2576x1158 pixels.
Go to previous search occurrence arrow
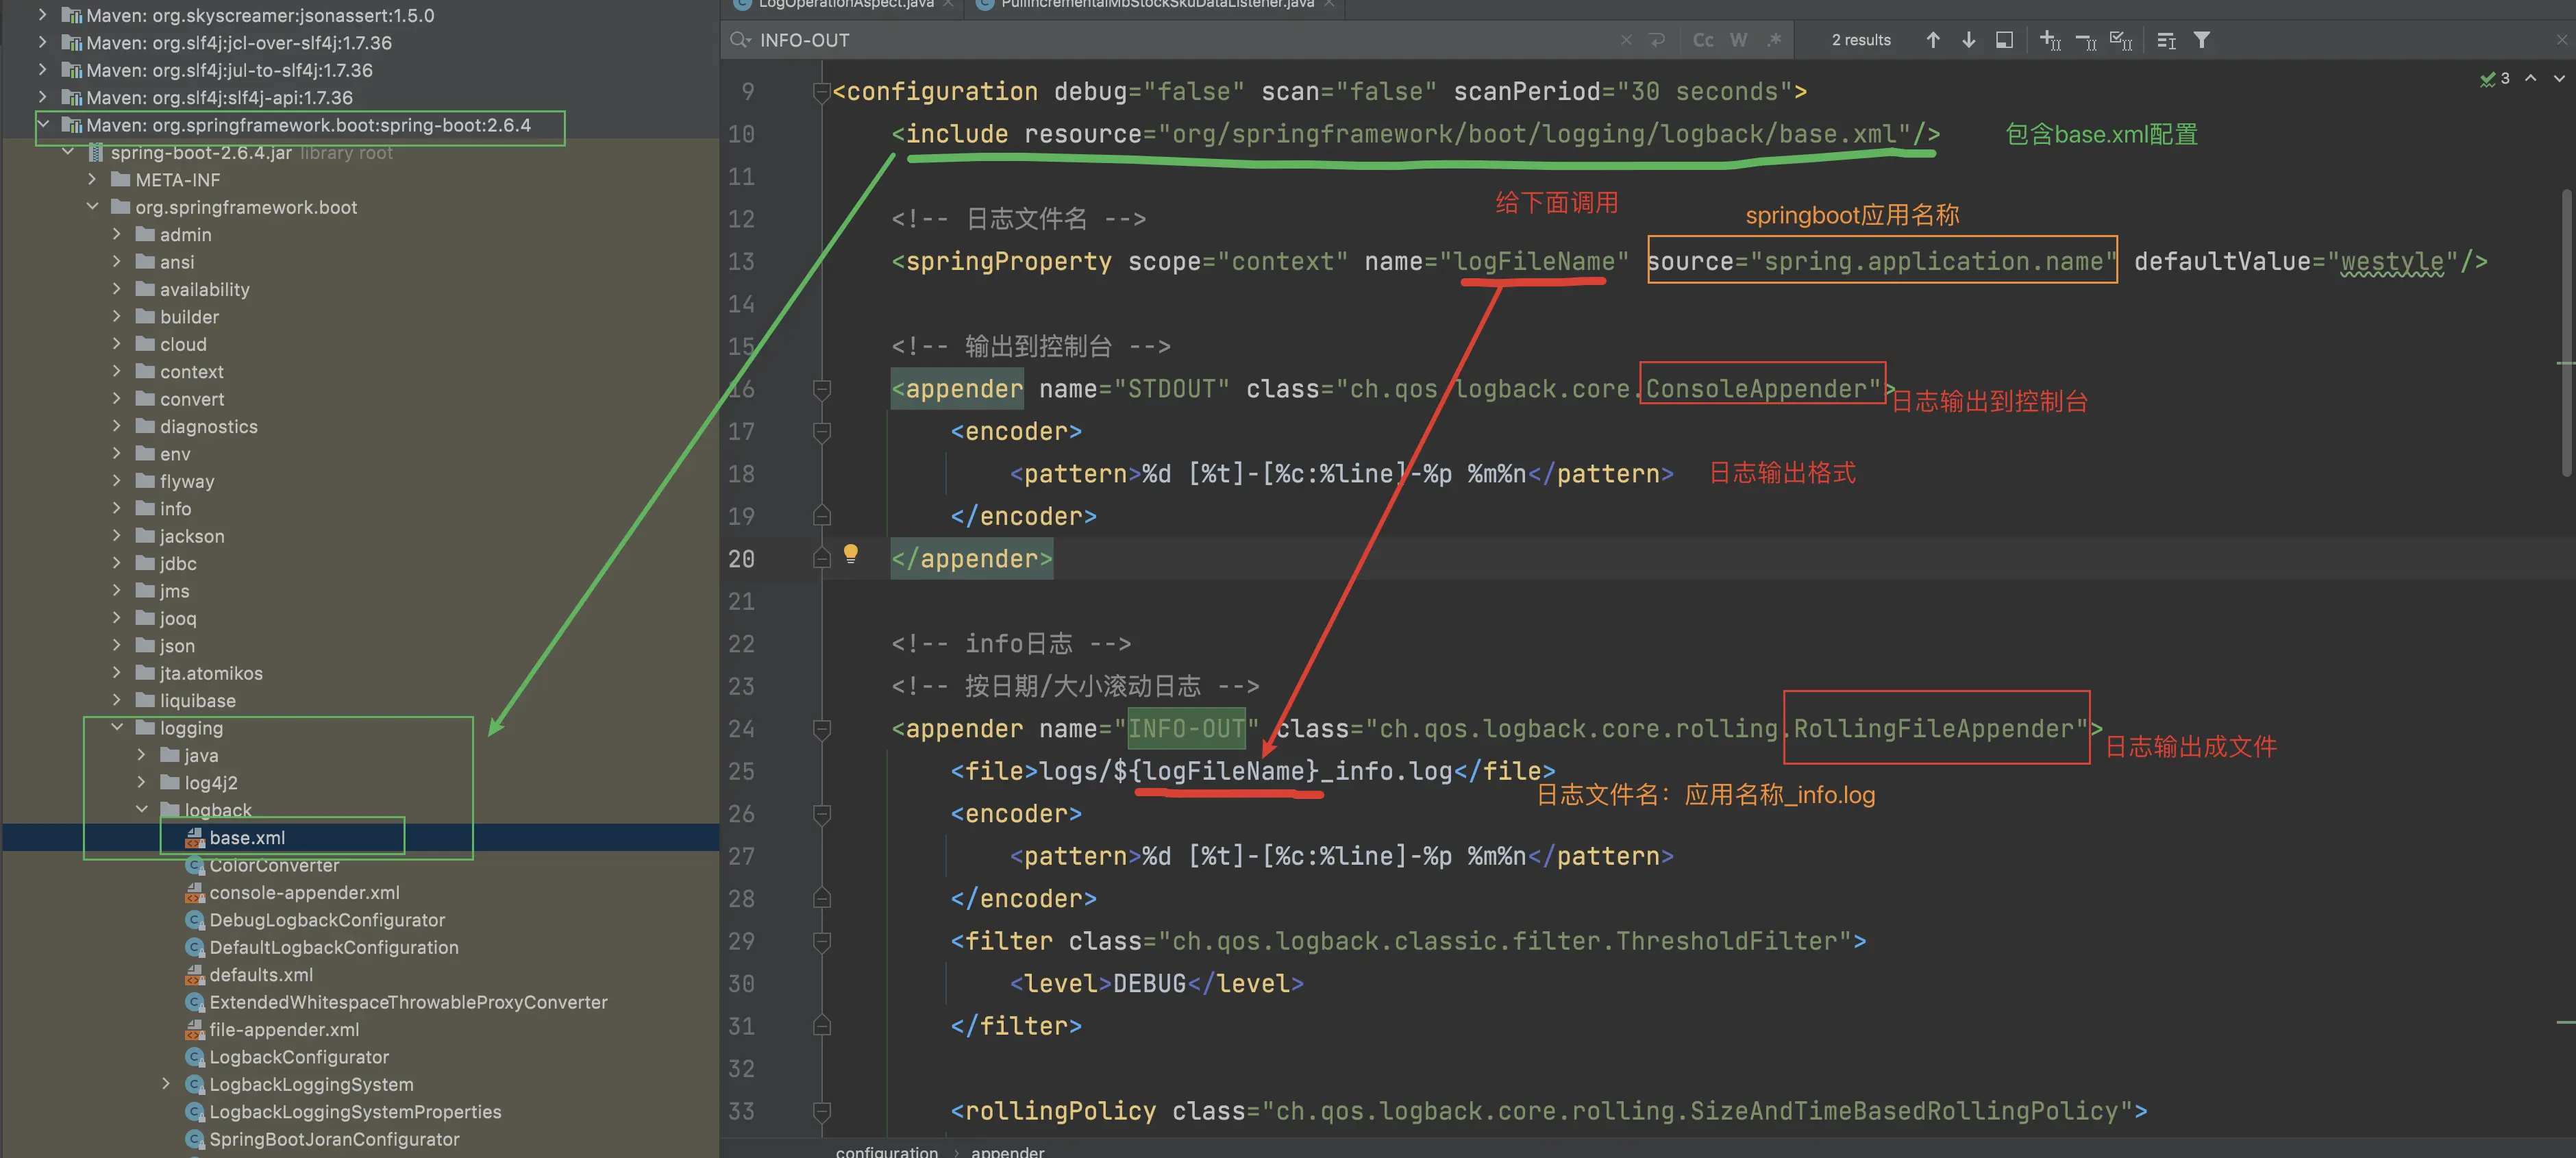[x=1932, y=40]
